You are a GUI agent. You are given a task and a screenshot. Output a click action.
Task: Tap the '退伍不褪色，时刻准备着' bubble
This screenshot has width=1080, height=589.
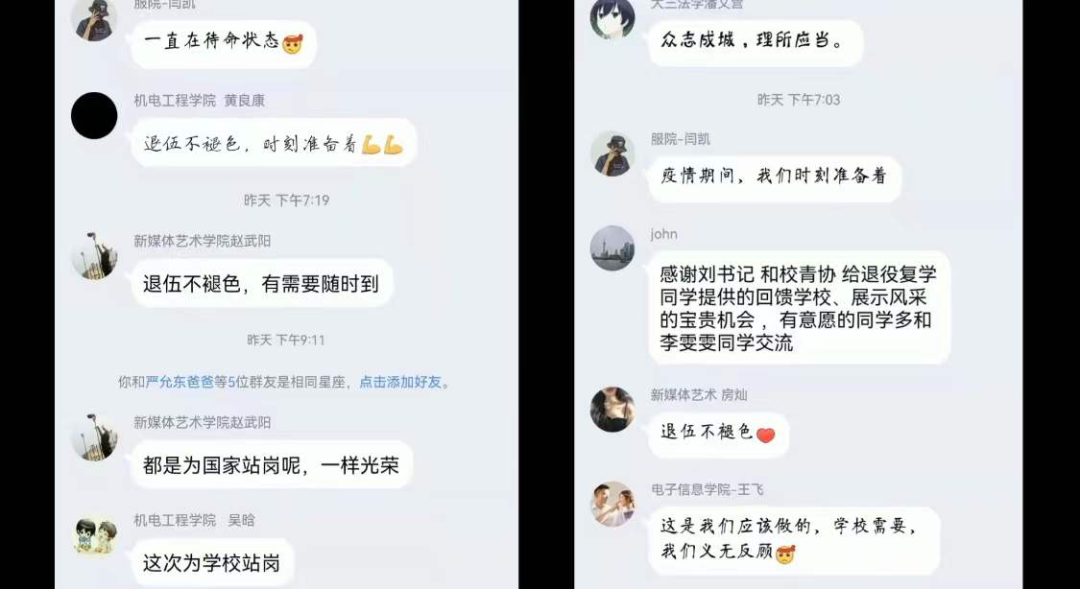273,143
